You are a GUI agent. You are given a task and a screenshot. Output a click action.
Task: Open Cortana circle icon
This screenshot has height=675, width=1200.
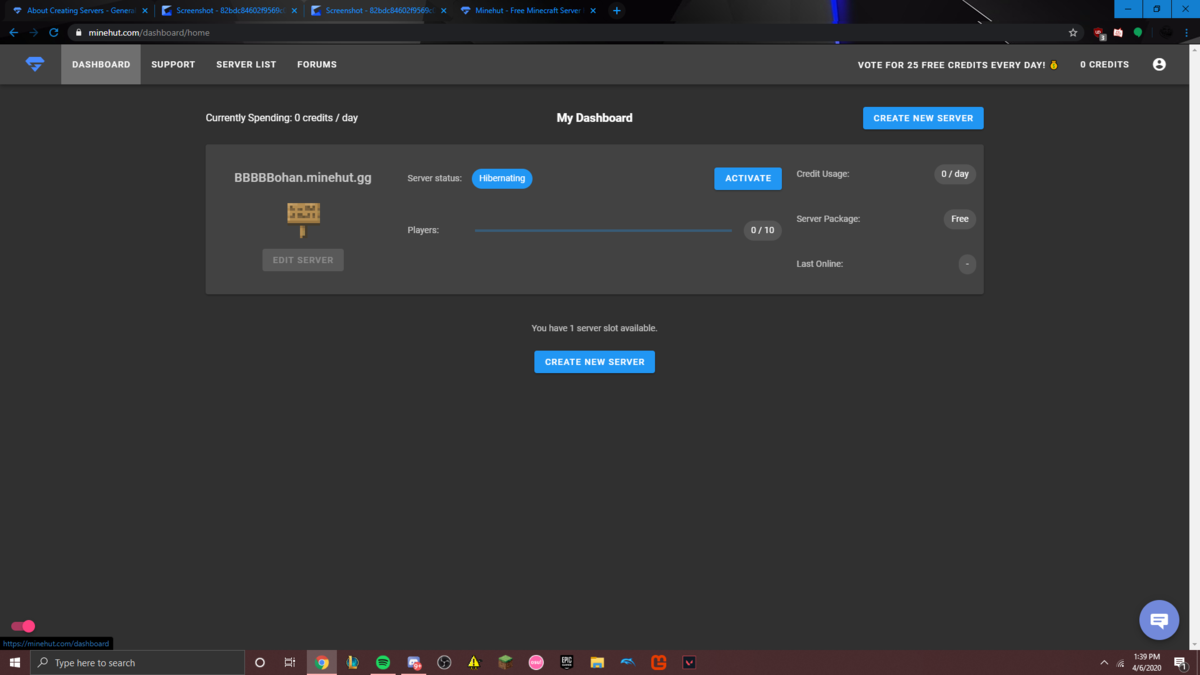[260, 662]
